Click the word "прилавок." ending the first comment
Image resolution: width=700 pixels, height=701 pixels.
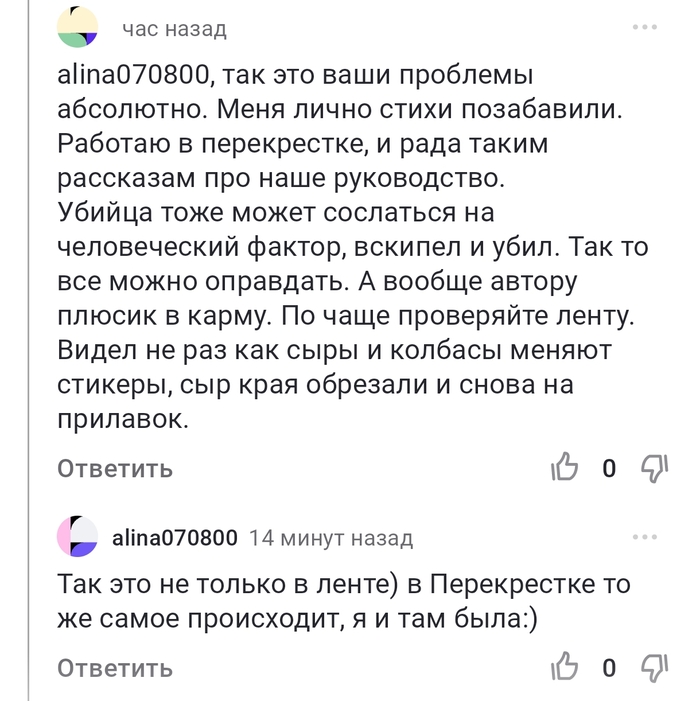click(123, 420)
